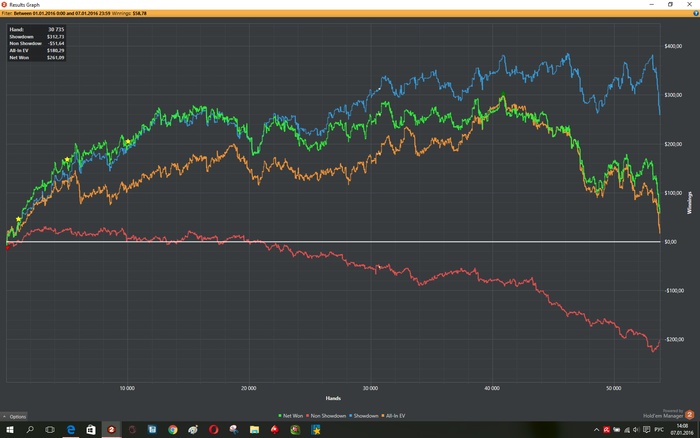Launch Microsoft Edge from the taskbar
The image size is (700, 438).
click(x=71, y=430)
